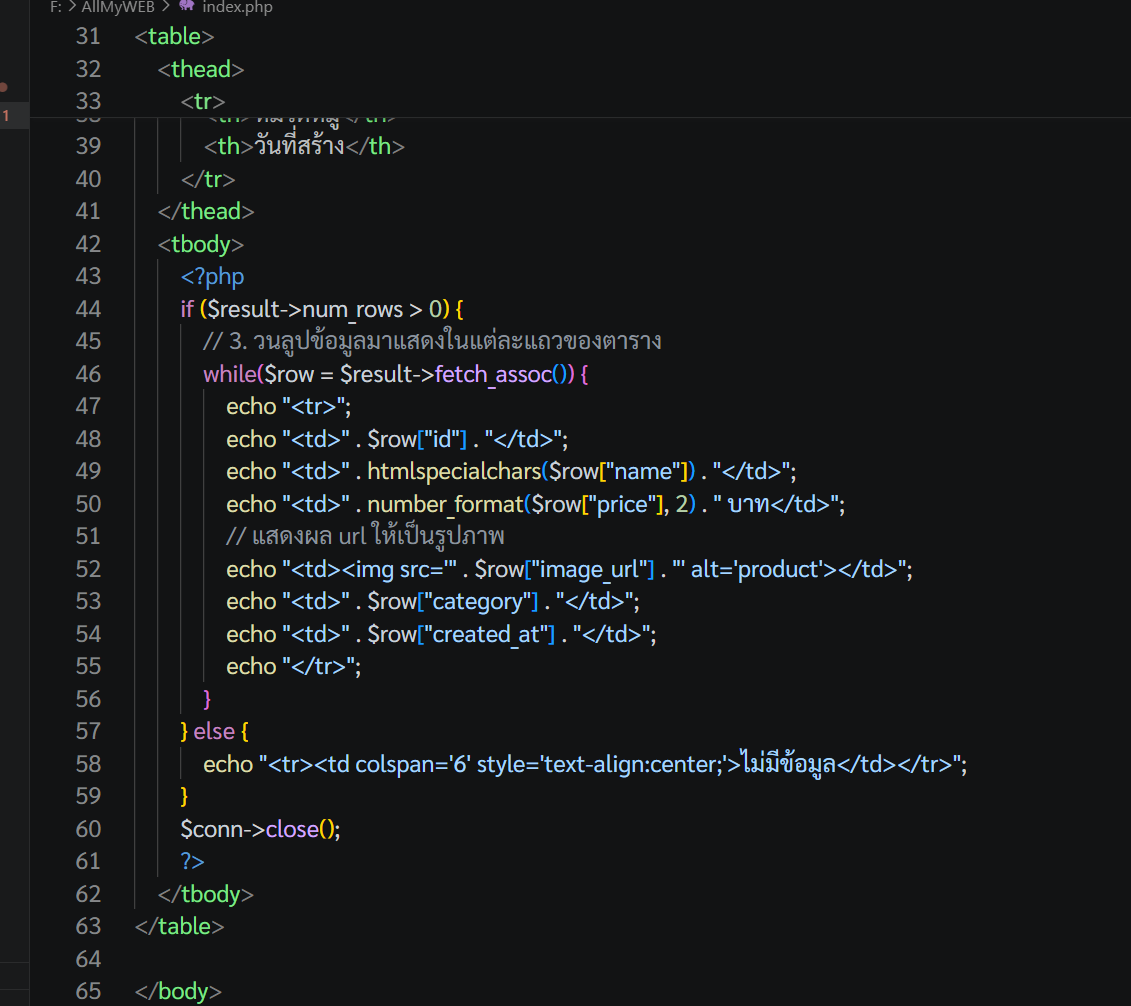The image size is (1131, 1006).
Task: Click the echo $row["id"] line
Action: coord(397,439)
